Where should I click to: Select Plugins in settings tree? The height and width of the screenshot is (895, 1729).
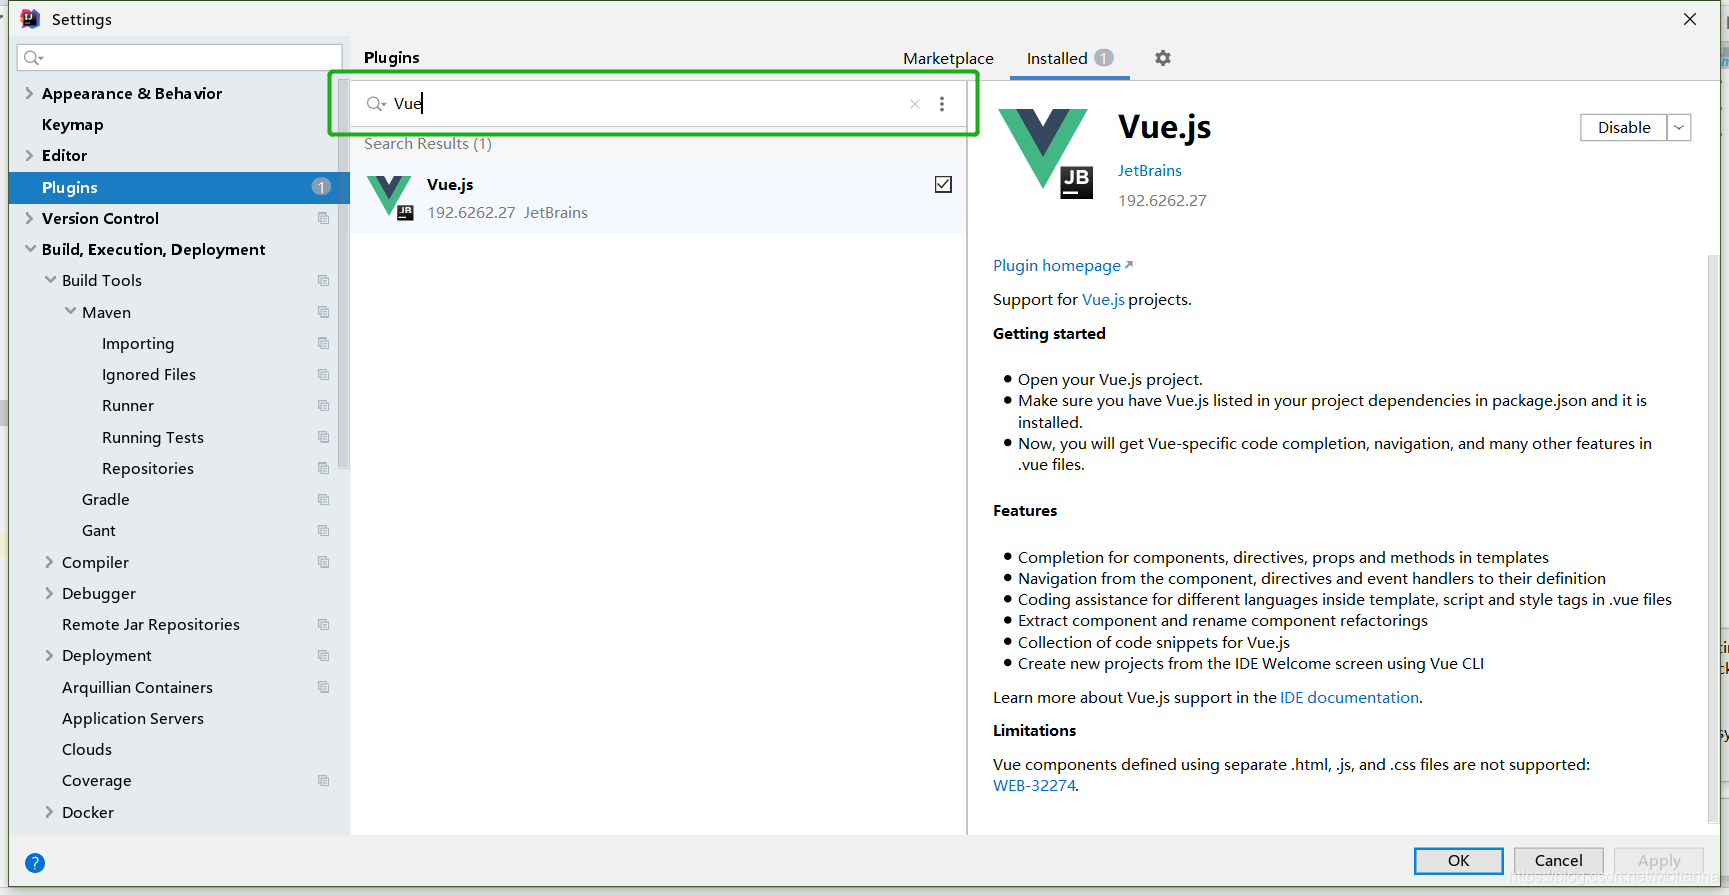pos(179,187)
